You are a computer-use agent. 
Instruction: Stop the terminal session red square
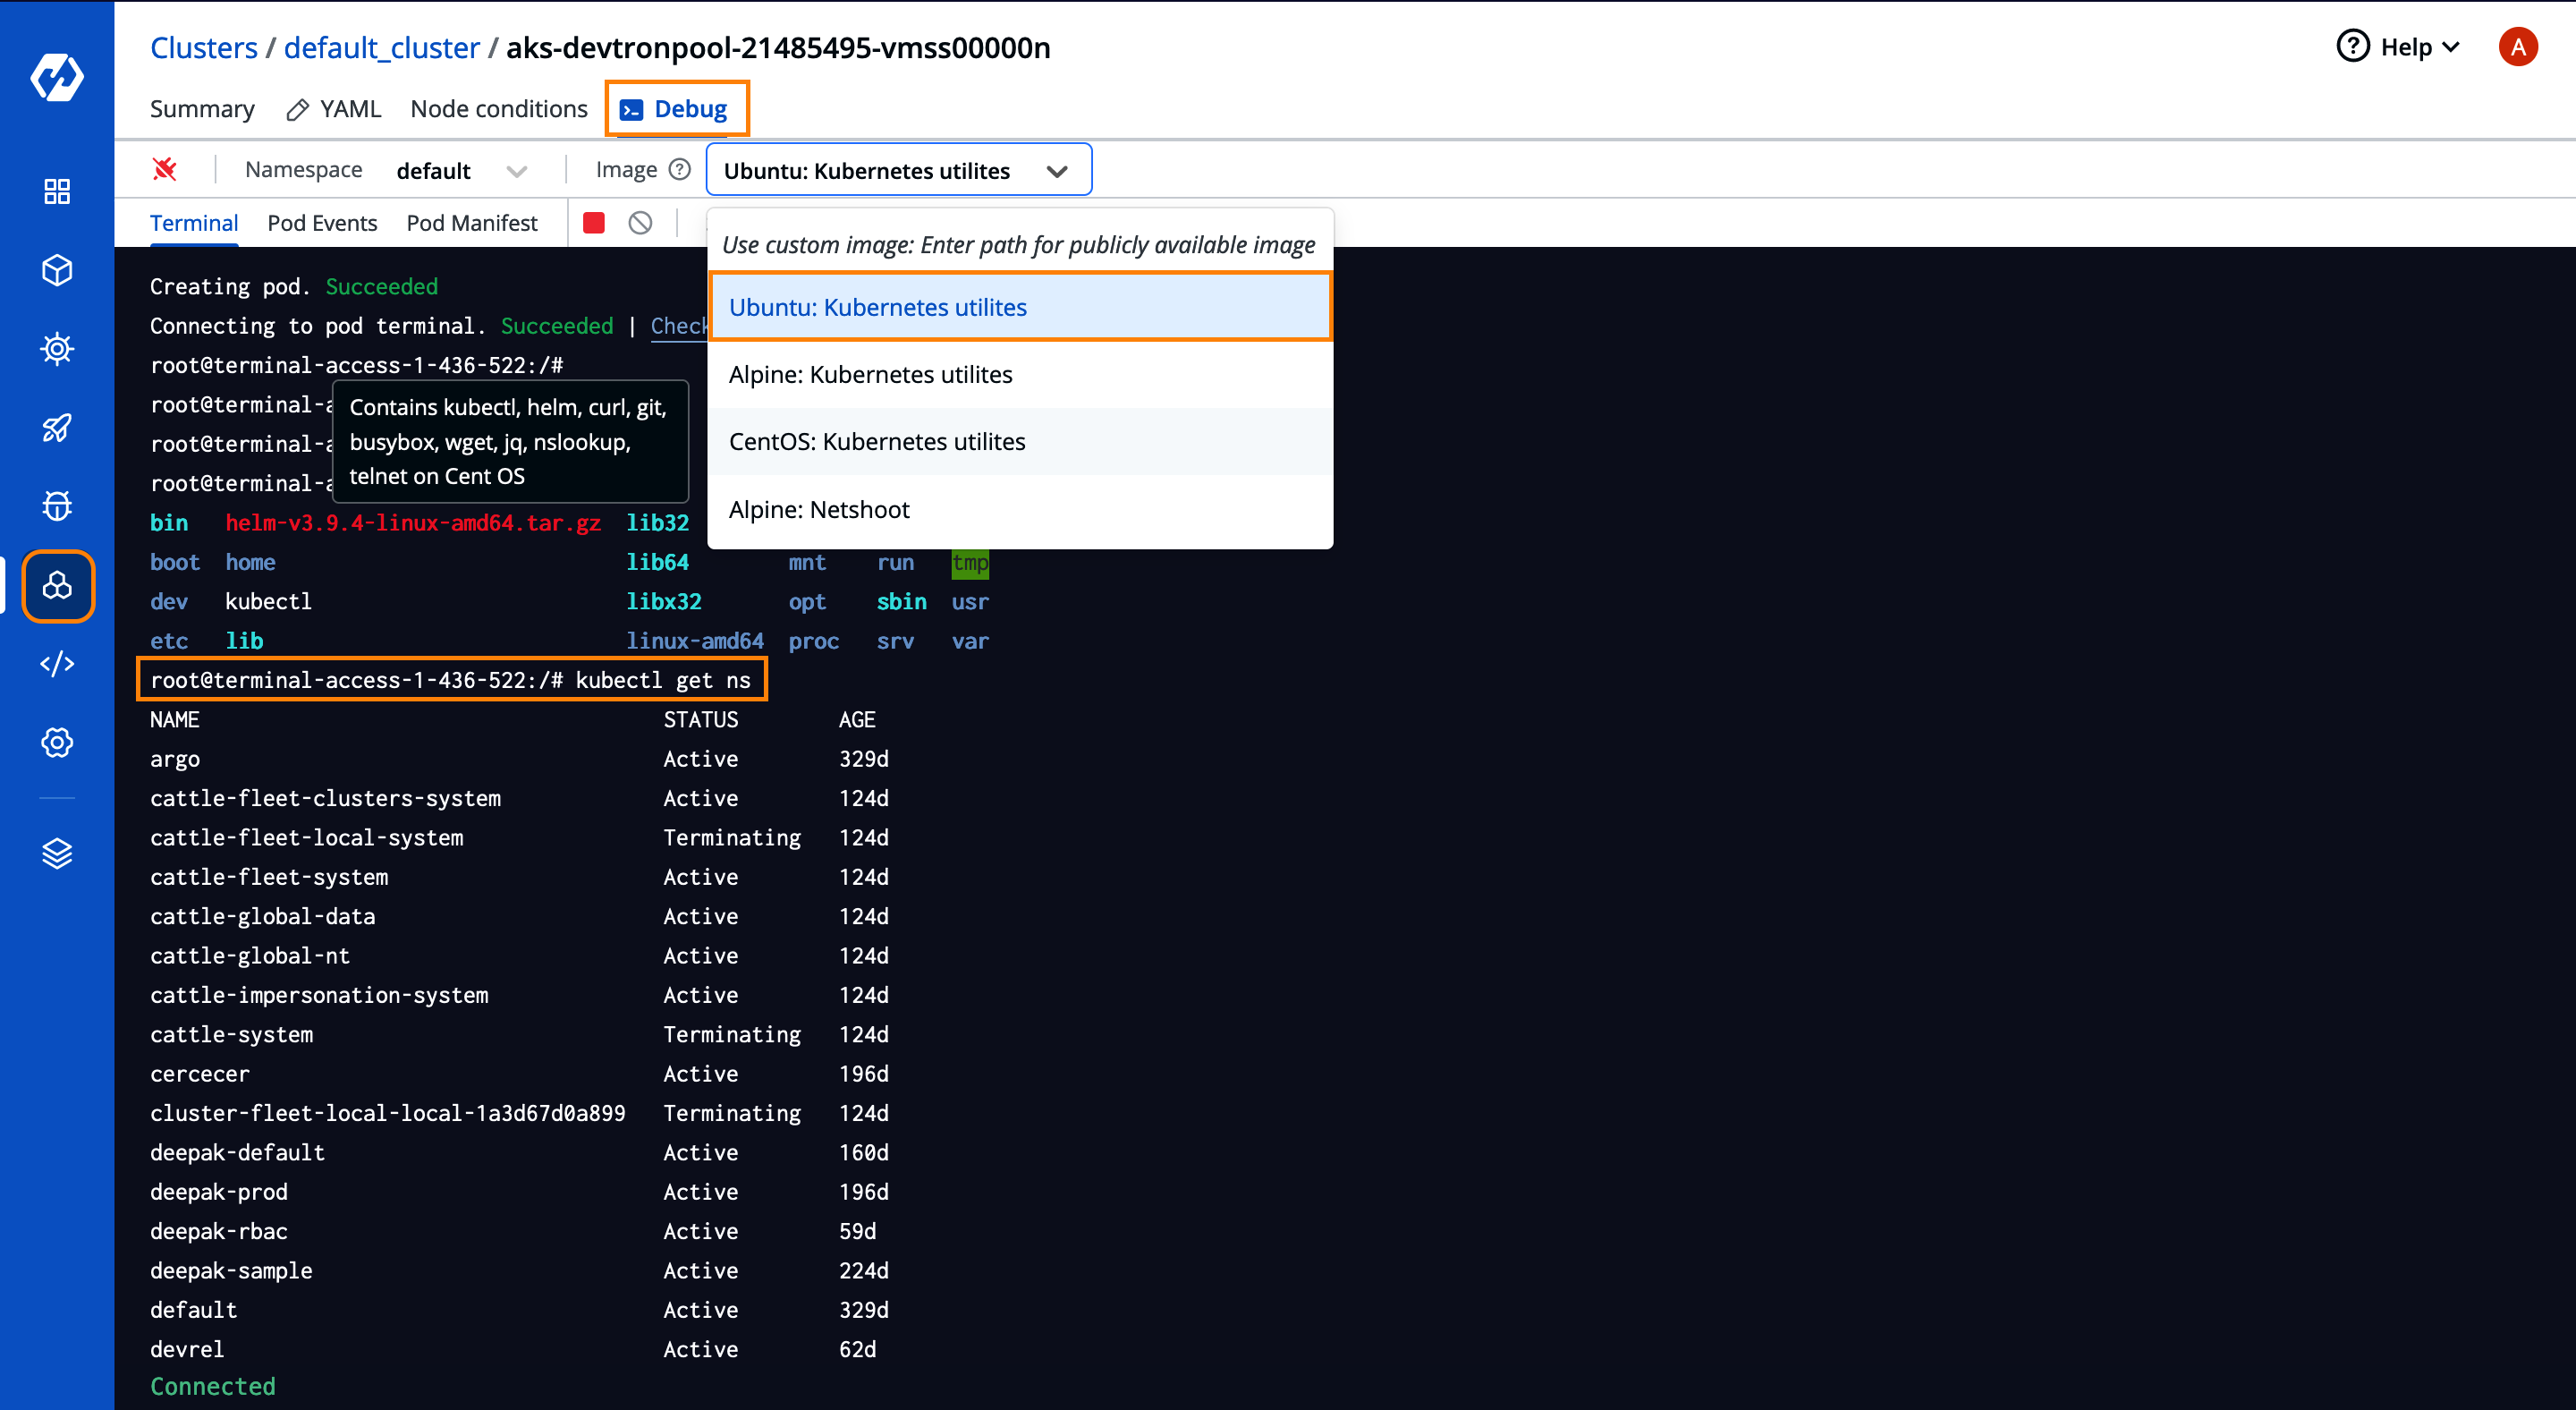(594, 223)
